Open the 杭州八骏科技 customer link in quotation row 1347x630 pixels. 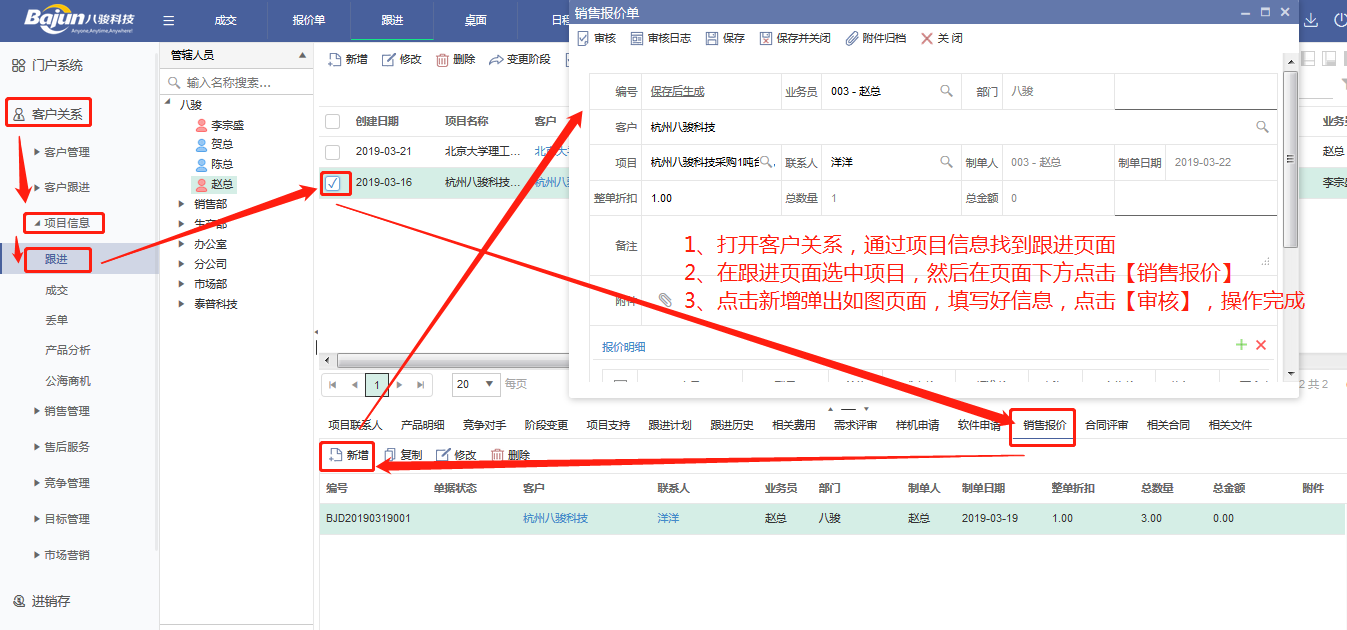[555, 518]
